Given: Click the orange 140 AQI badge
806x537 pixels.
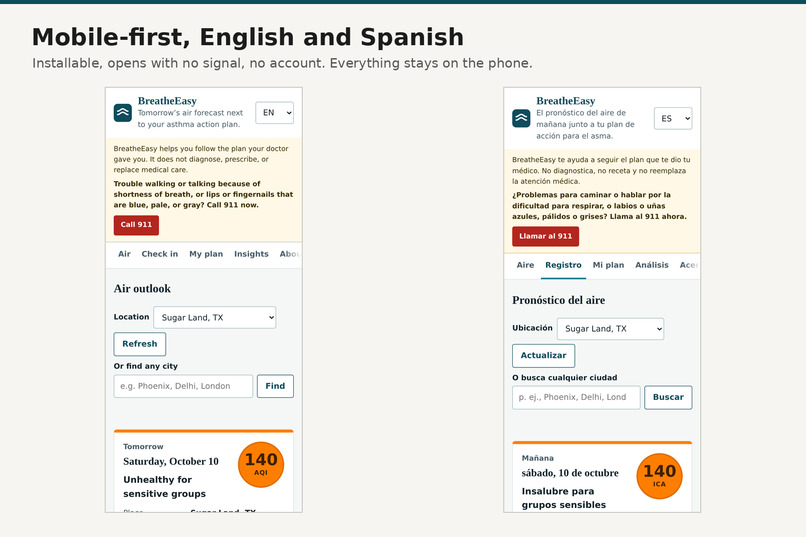Looking at the screenshot, I should [261, 465].
